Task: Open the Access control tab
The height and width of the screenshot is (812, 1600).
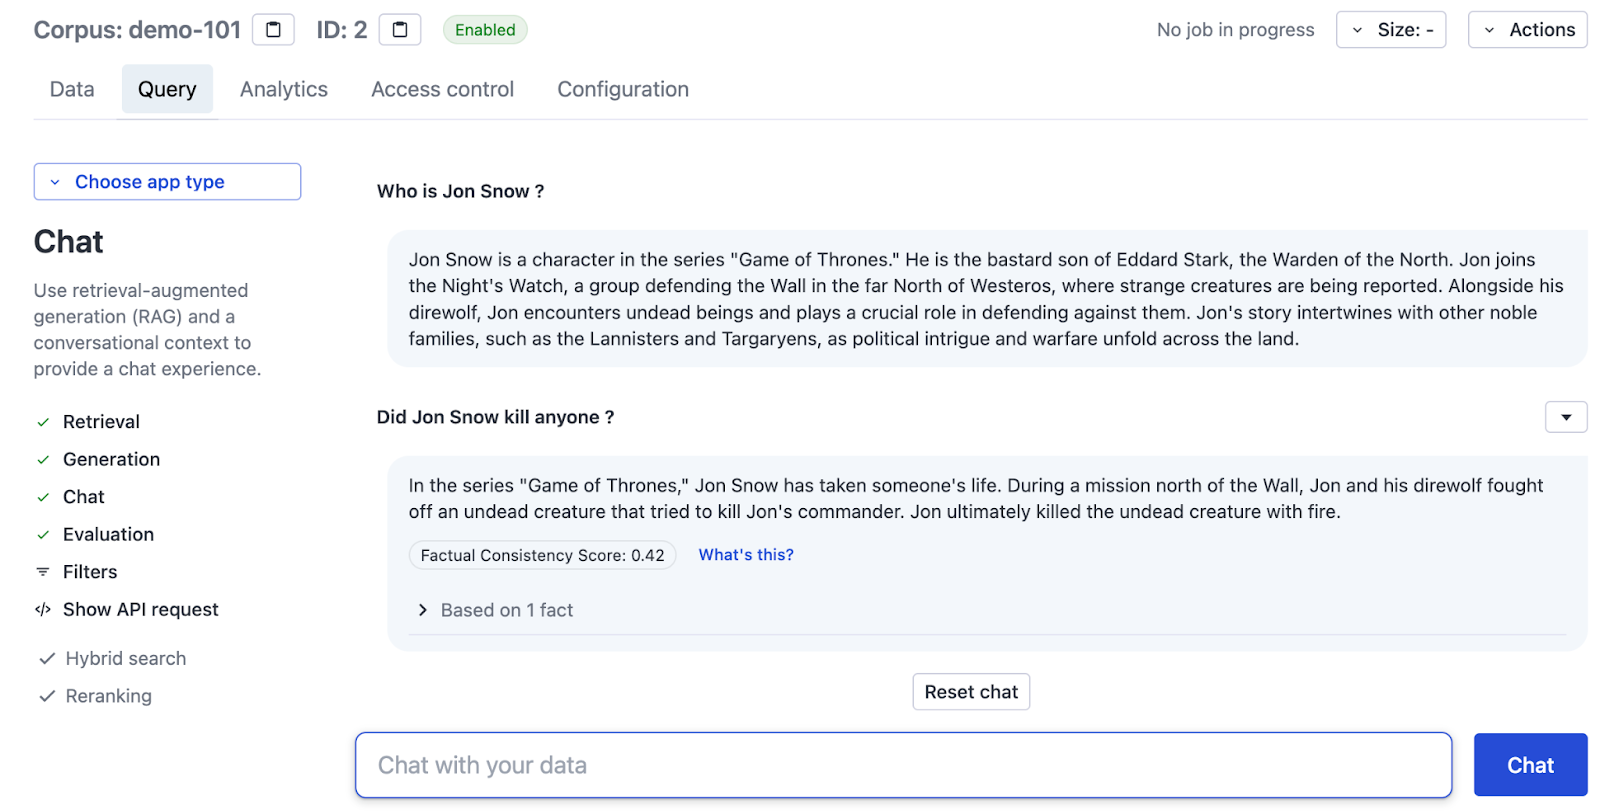Action: click(443, 89)
